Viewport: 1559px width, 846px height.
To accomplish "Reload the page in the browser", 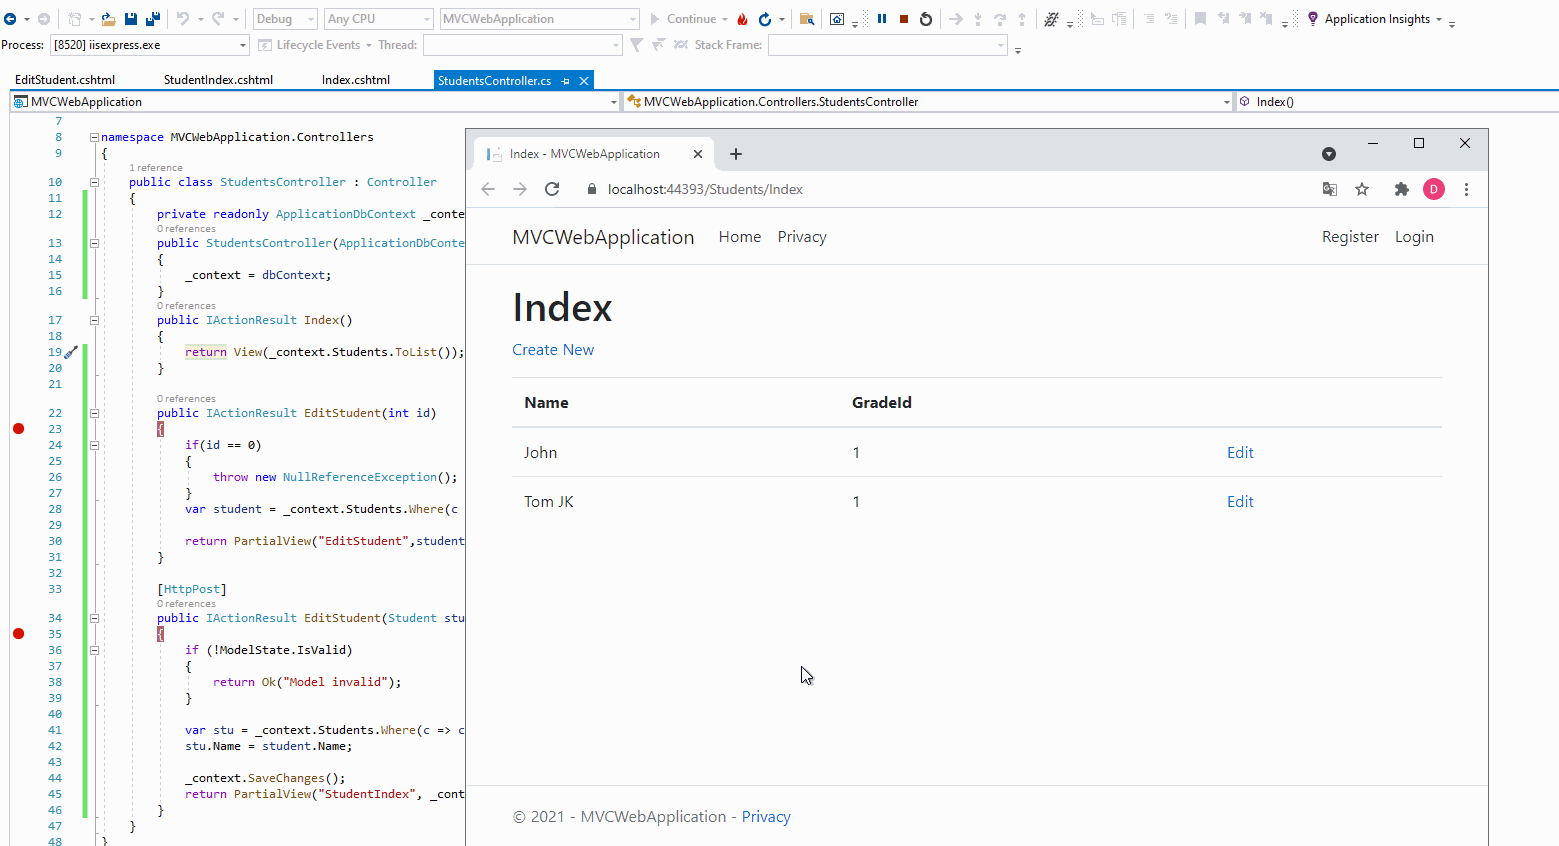I will (x=552, y=189).
